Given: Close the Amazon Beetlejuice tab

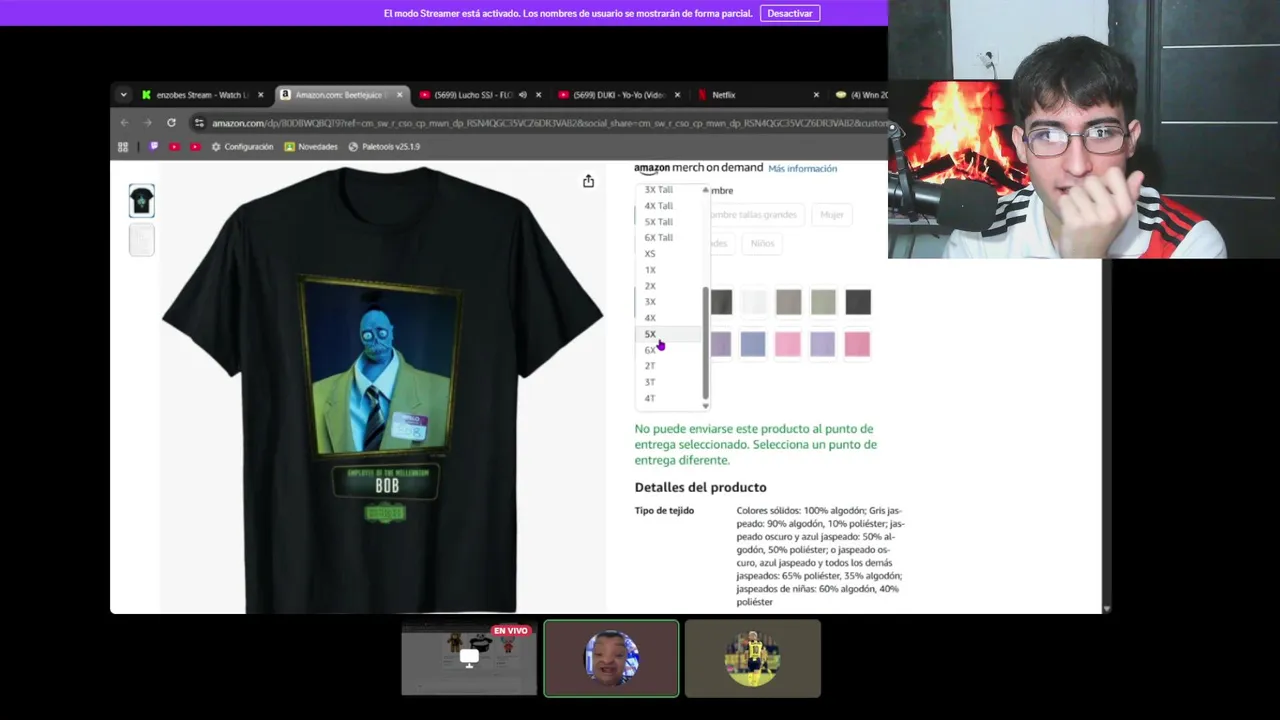Looking at the screenshot, I should (x=400, y=95).
